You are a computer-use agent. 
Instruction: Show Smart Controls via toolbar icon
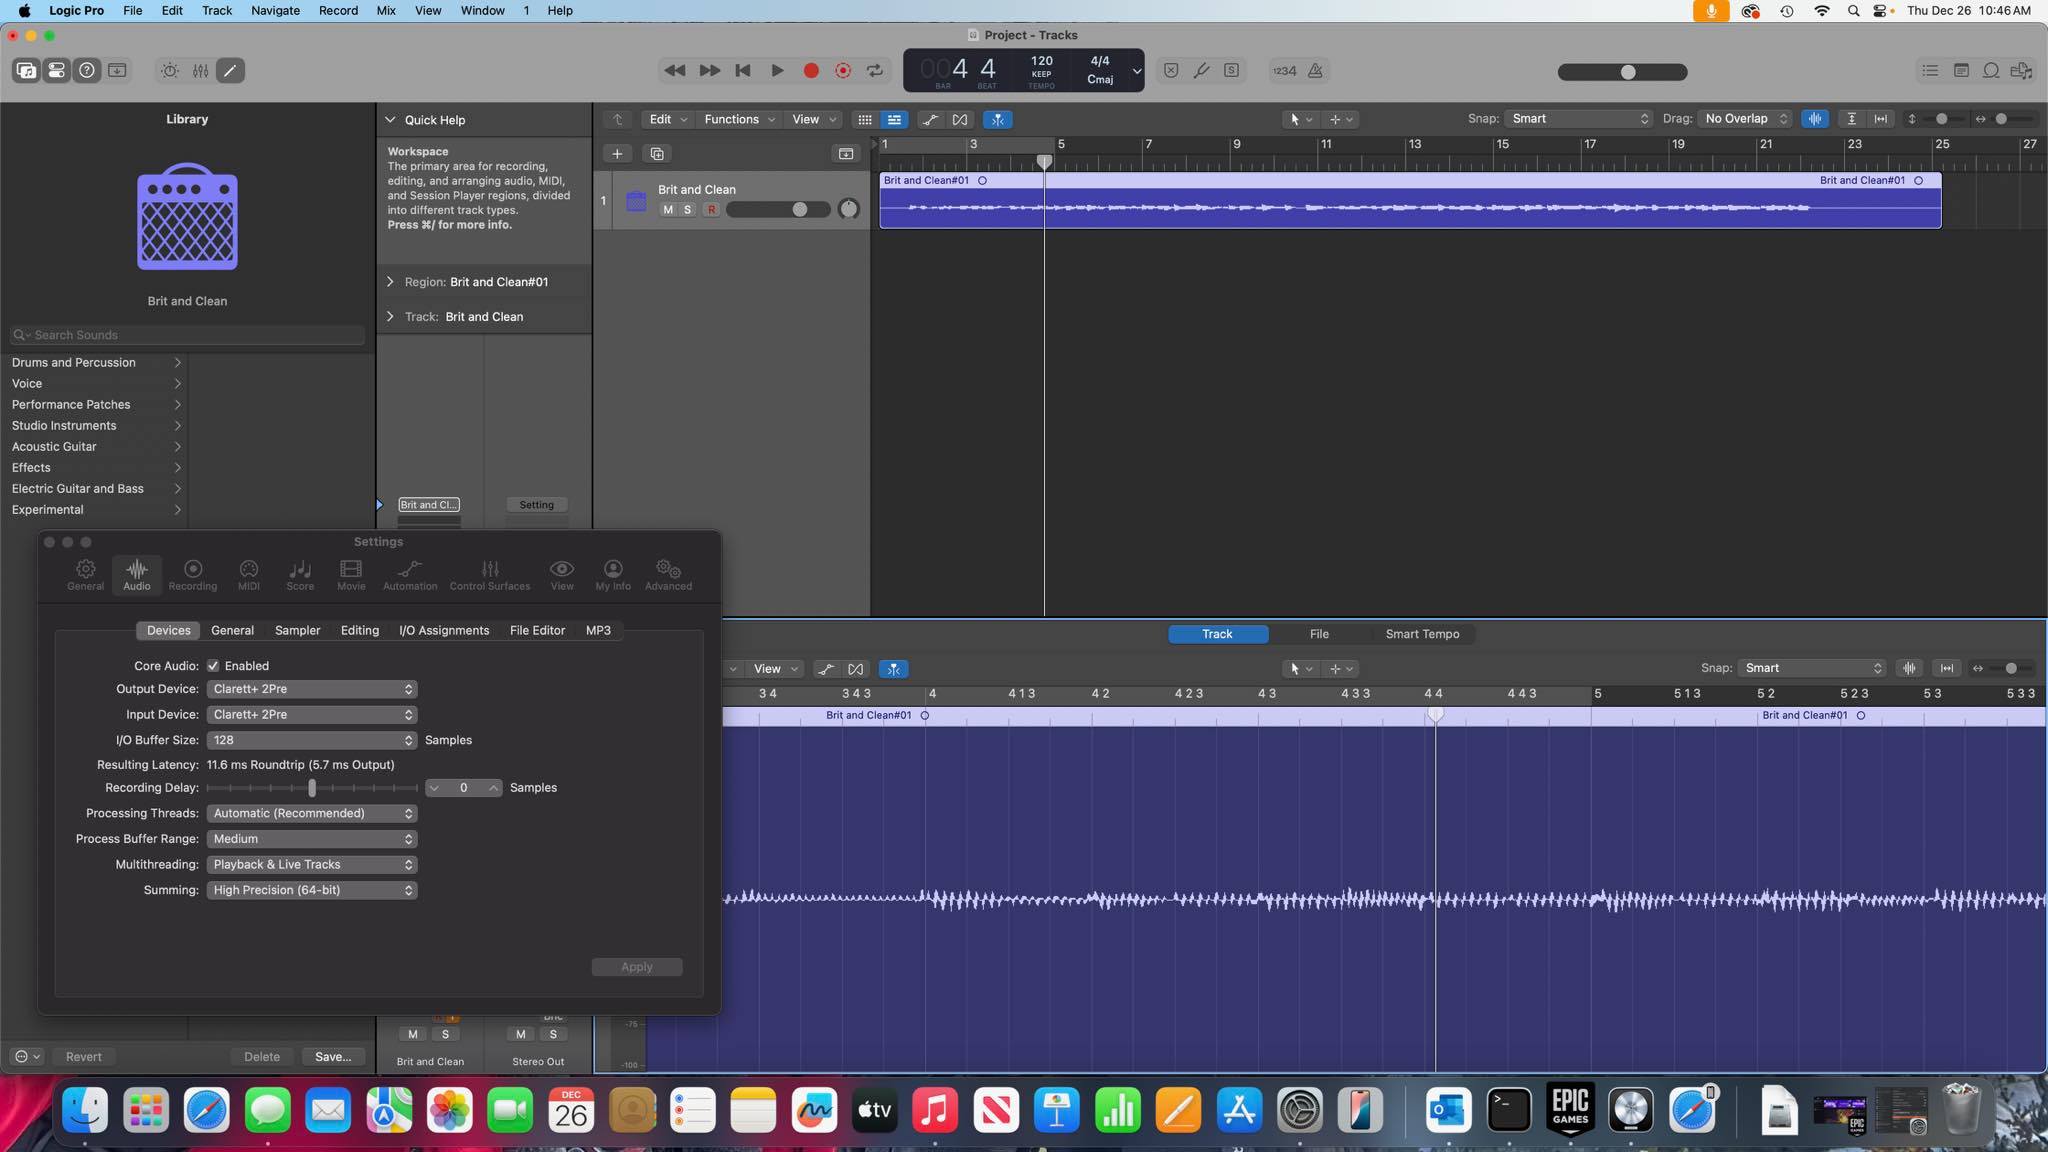point(170,71)
